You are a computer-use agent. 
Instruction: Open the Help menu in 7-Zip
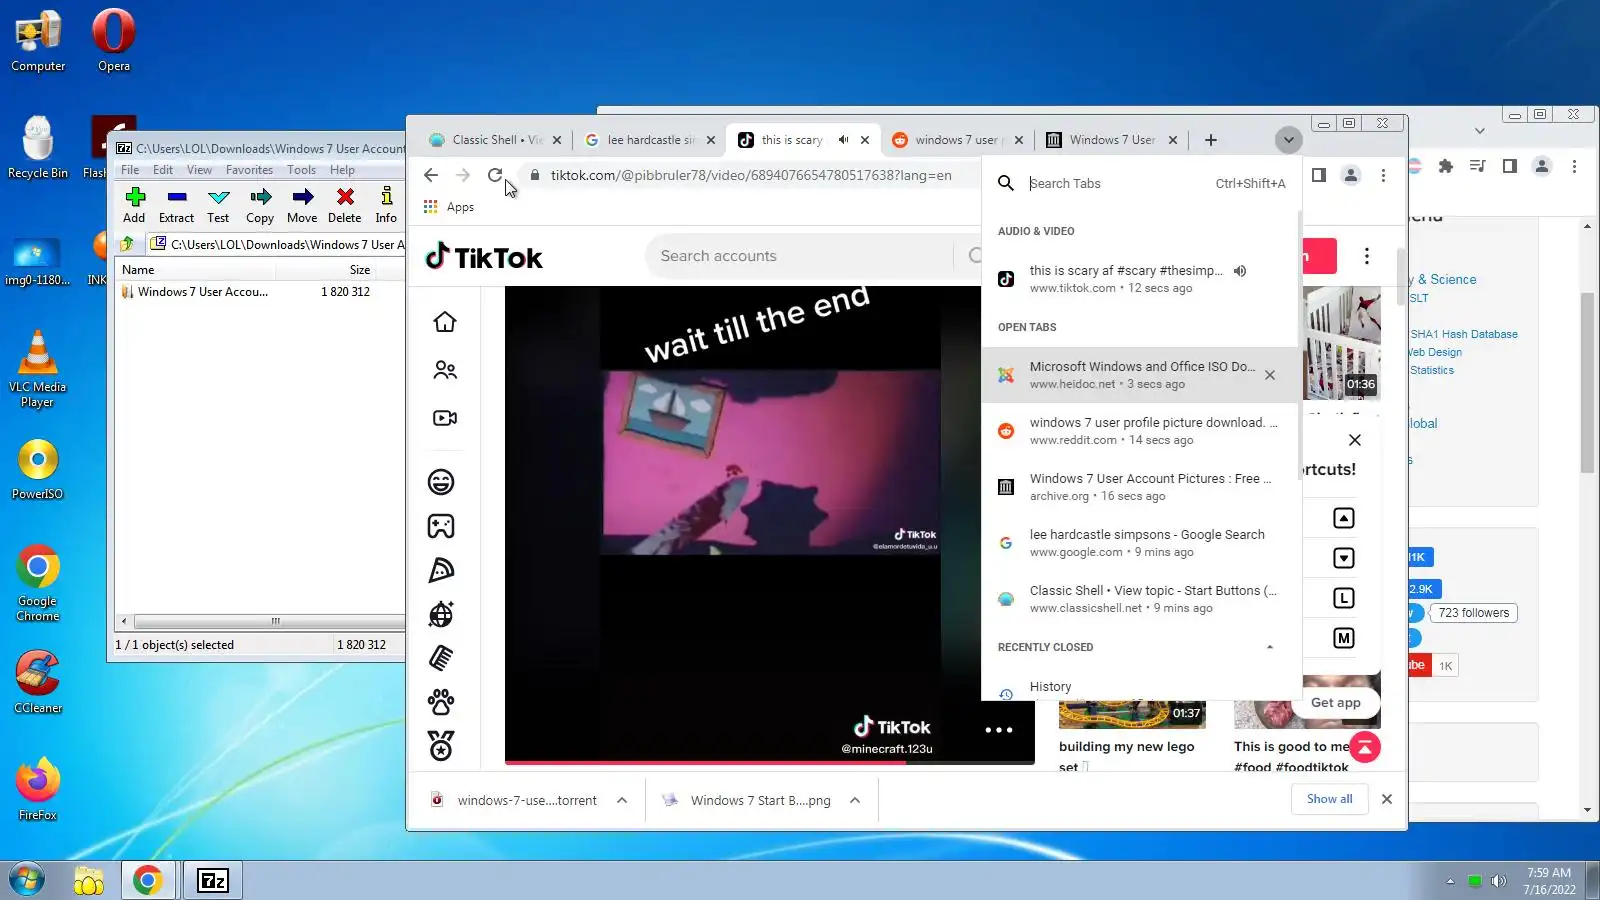[x=342, y=170]
